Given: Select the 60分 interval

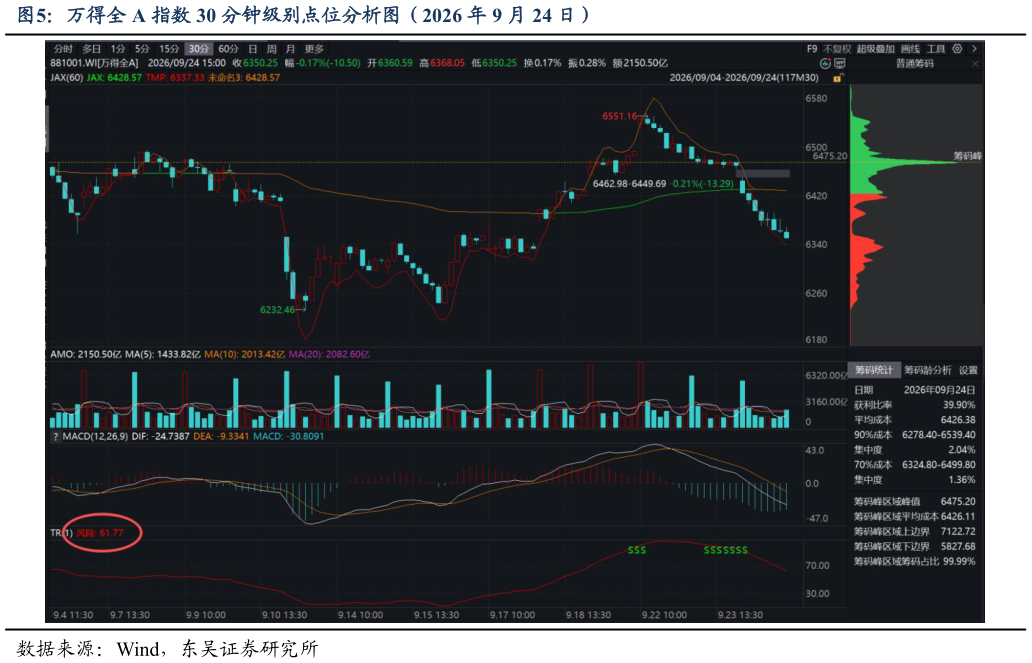Looking at the screenshot, I should coord(228,49).
